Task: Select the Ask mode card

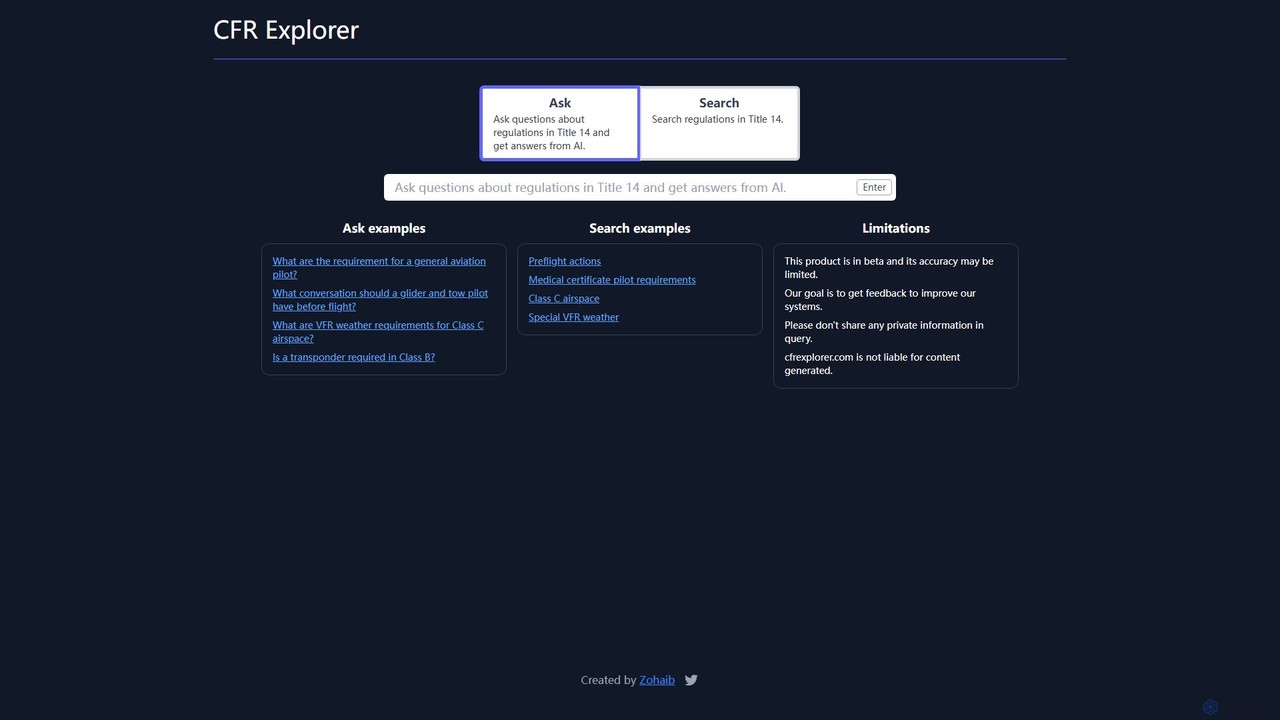Action: [560, 123]
